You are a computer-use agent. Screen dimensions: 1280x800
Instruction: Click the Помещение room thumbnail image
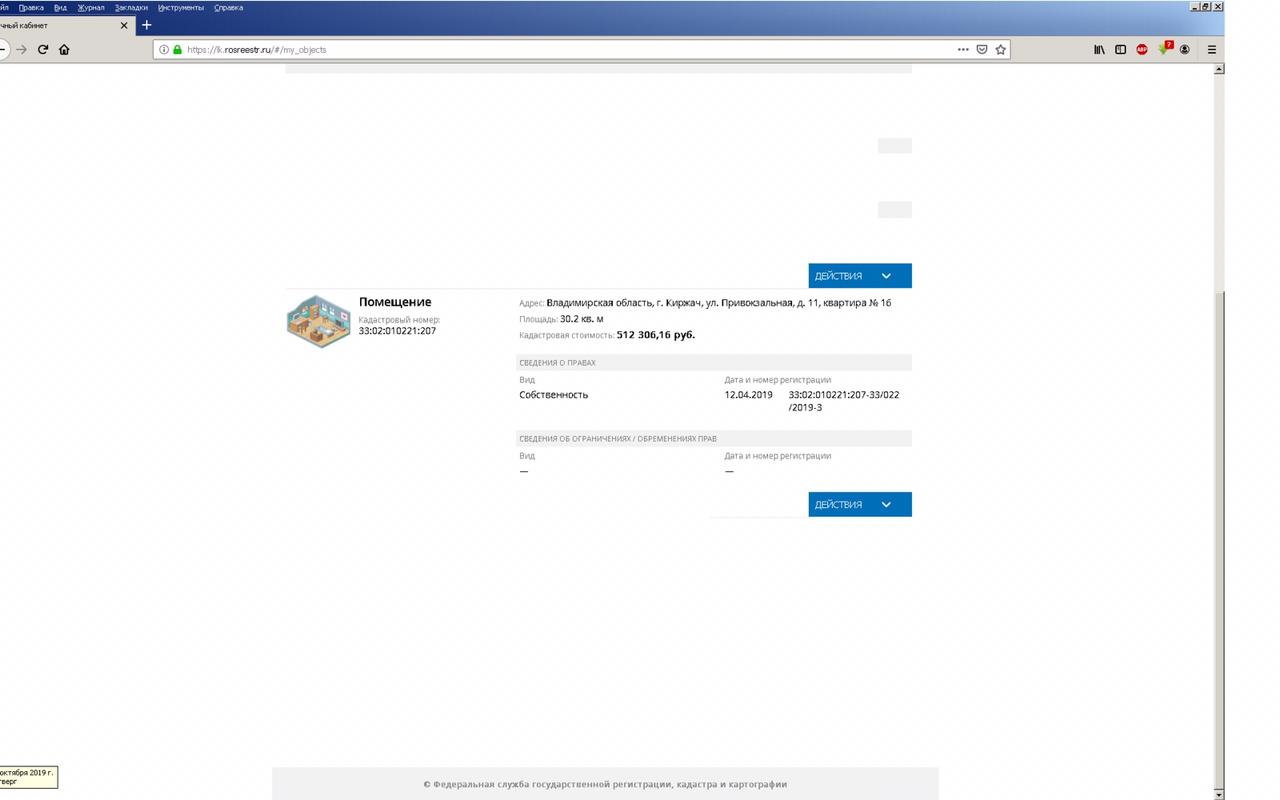point(318,321)
